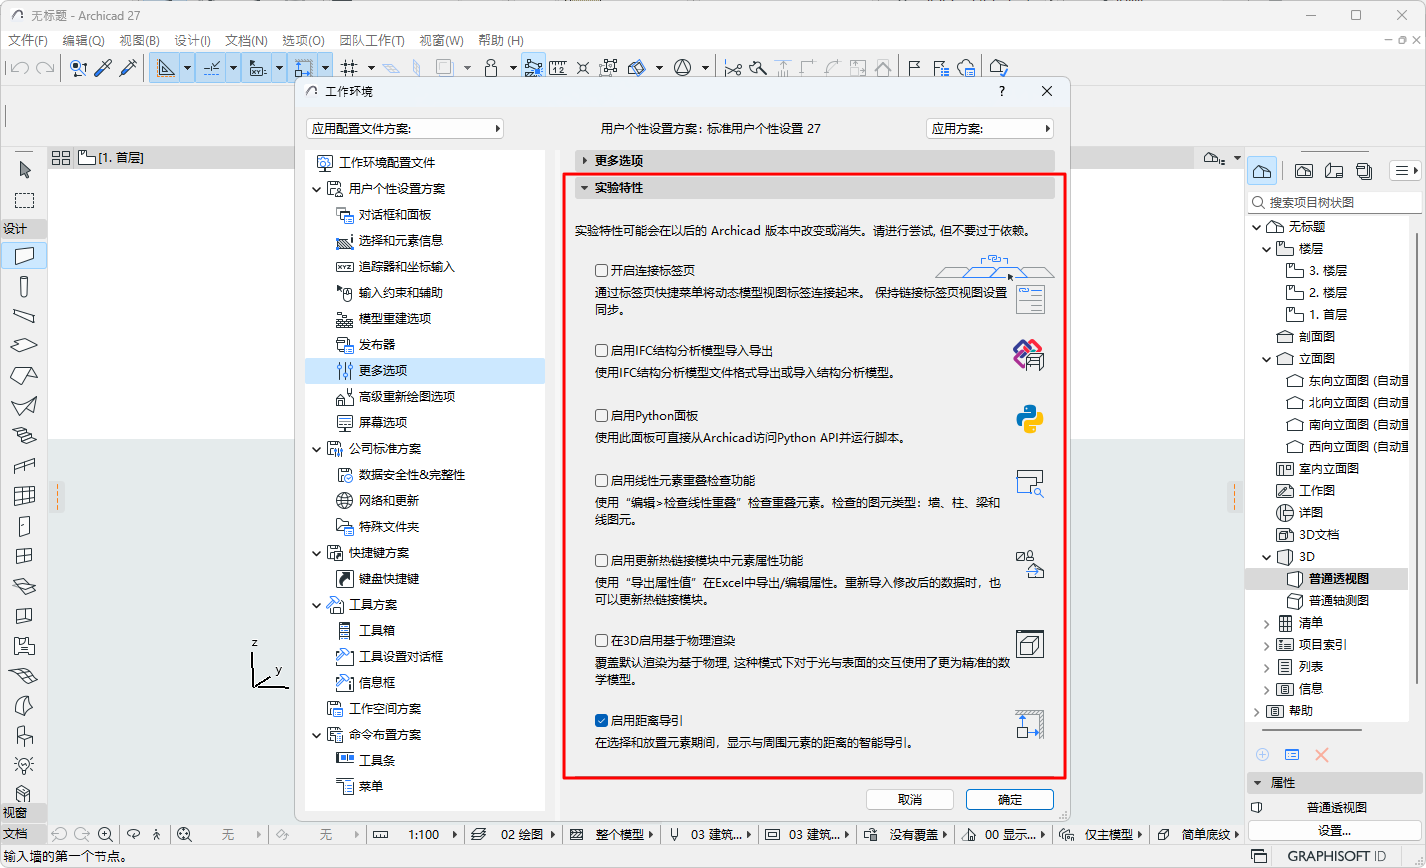Select 屏幕选项 in settings tree
This screenshot has height=868, width=1426.
383,423
